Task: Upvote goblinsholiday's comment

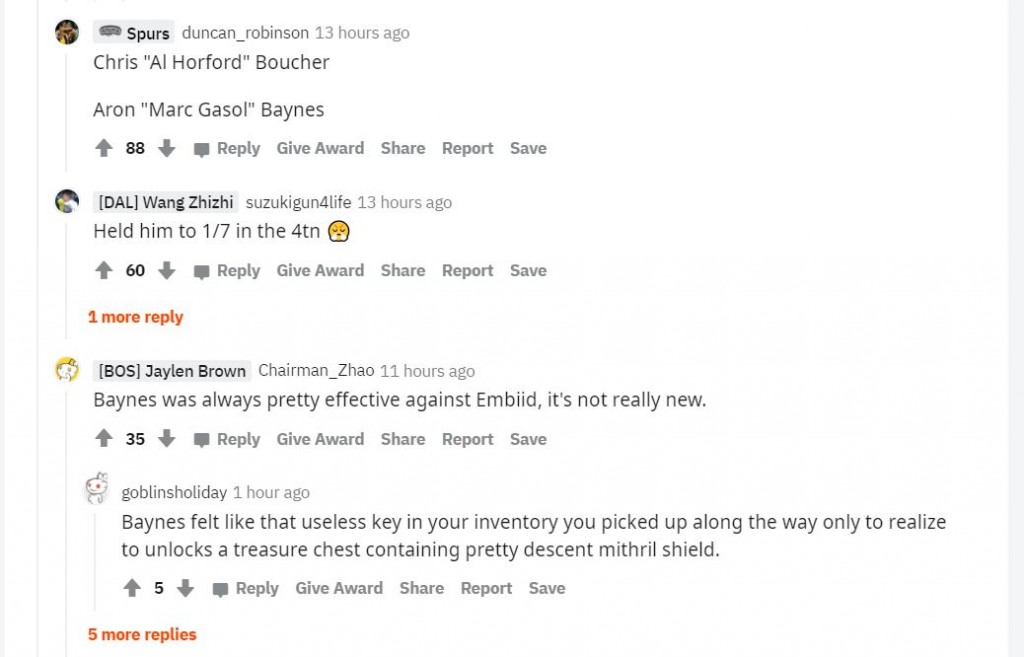Action: [131, 589]
